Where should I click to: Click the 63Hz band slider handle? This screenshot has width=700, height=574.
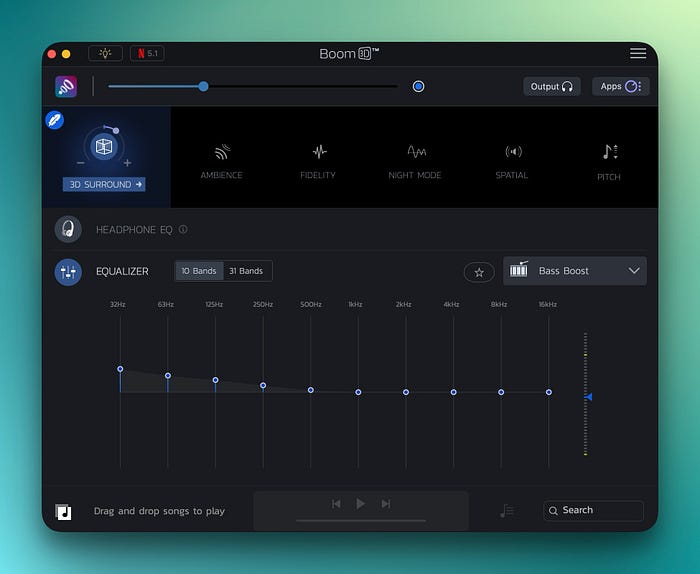tap(168, 376)
